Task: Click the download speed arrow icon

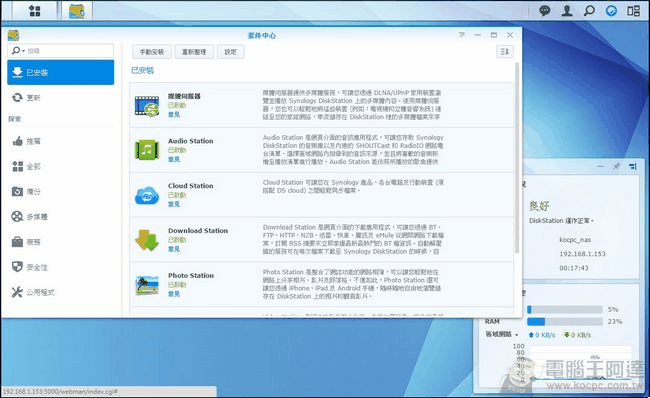Action: [566, 335]
